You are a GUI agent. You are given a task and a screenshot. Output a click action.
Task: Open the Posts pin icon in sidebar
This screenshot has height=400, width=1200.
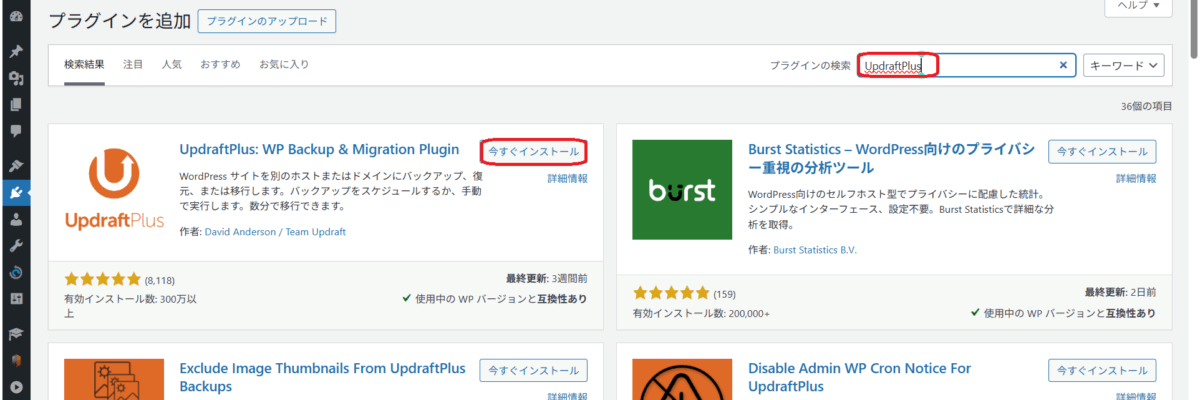pyautogui.click(x=15, y=52)
